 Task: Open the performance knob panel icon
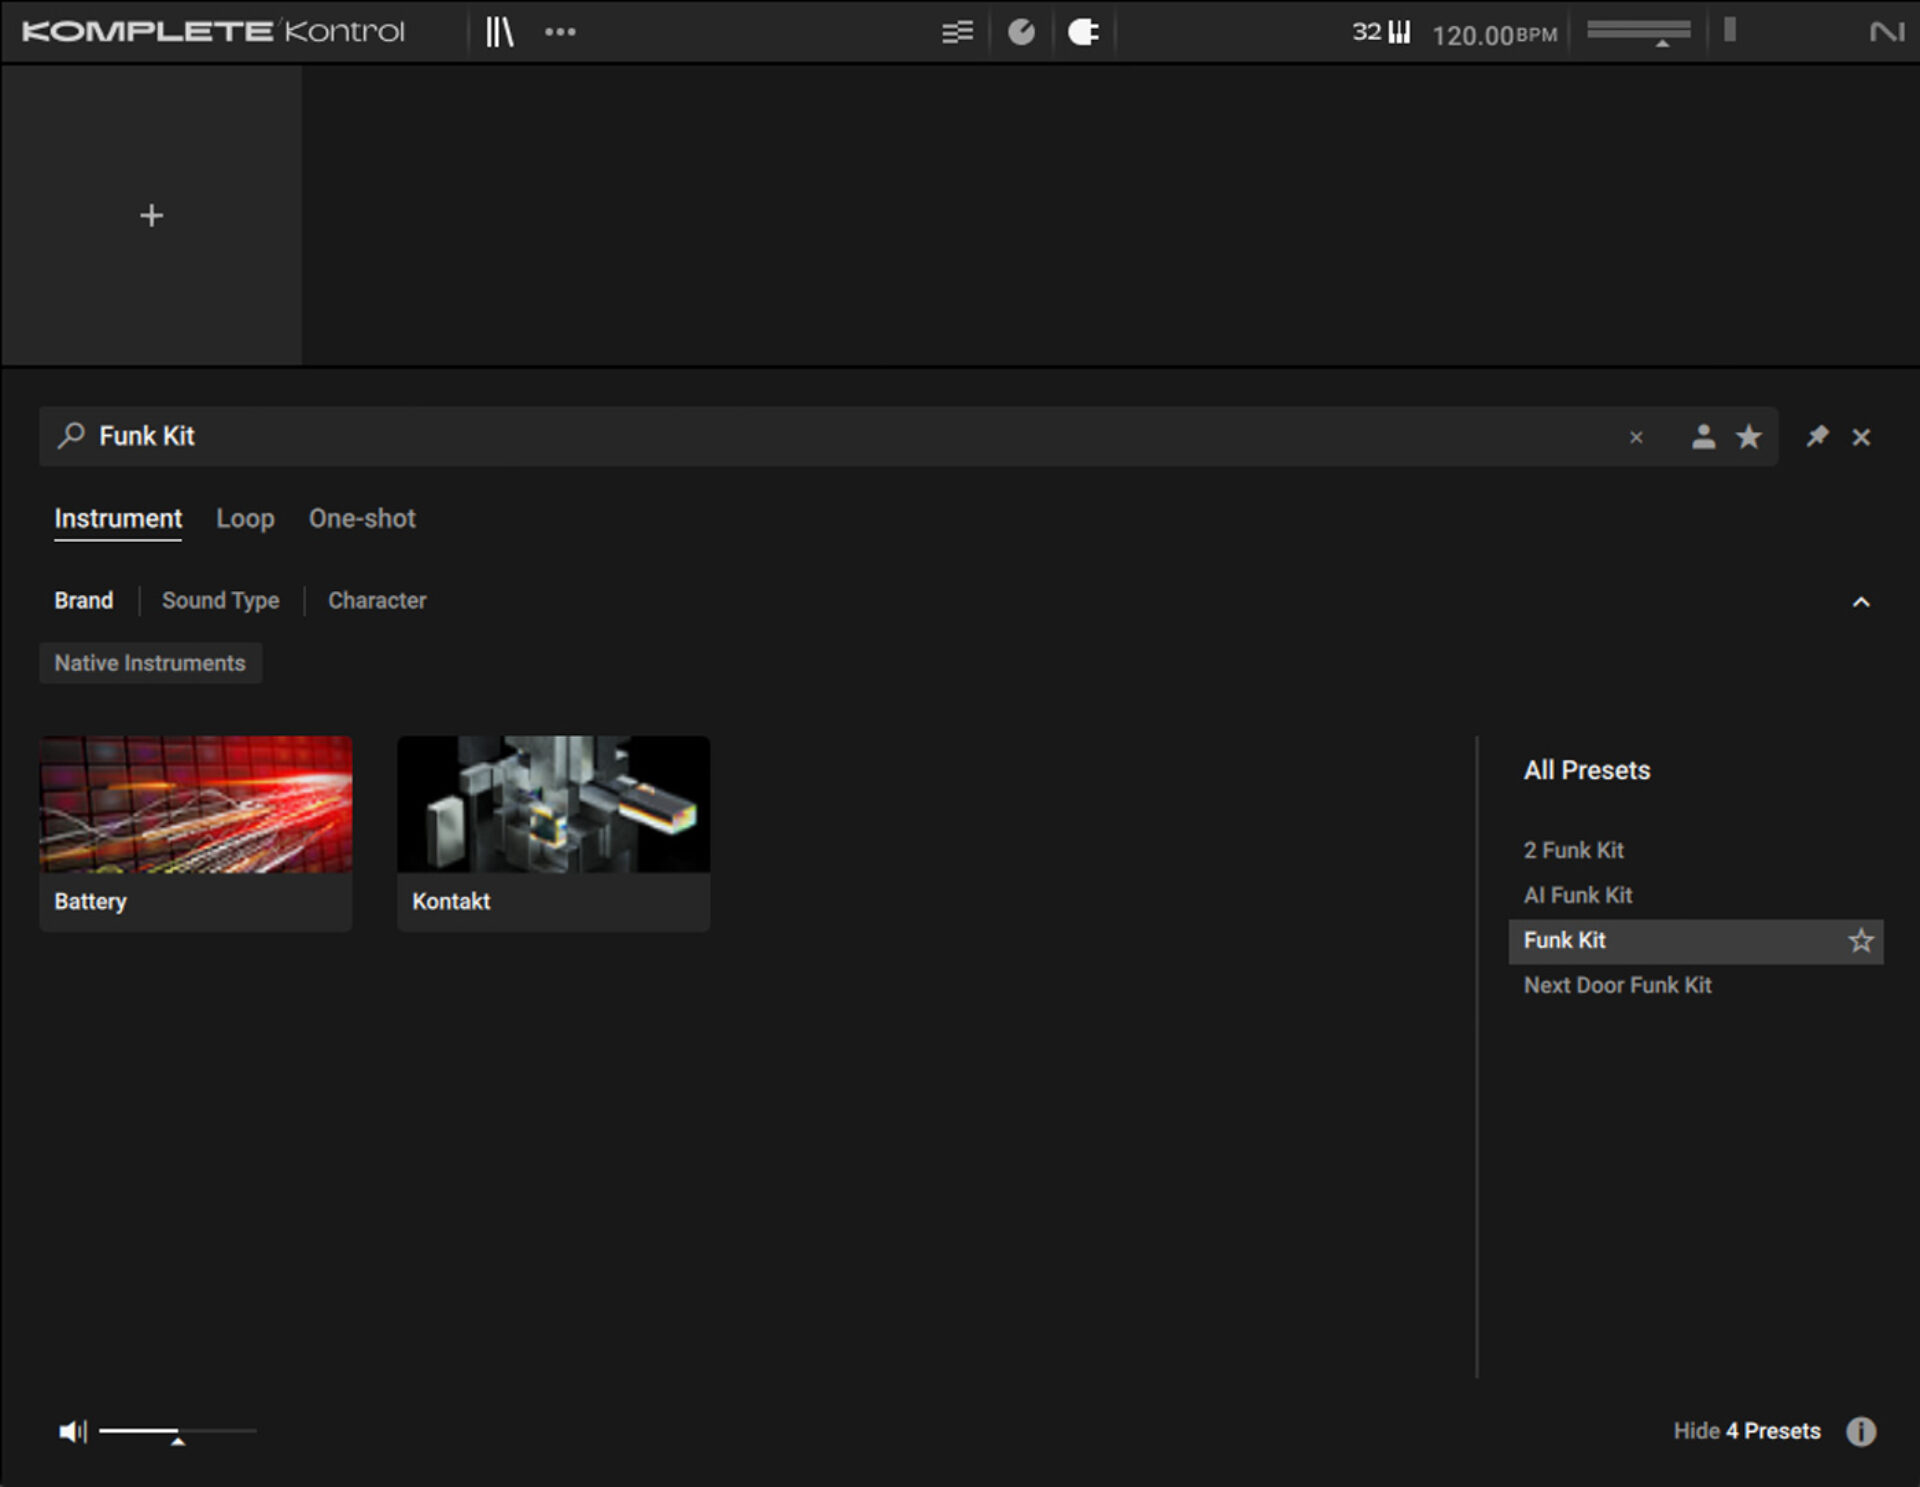1021,32
